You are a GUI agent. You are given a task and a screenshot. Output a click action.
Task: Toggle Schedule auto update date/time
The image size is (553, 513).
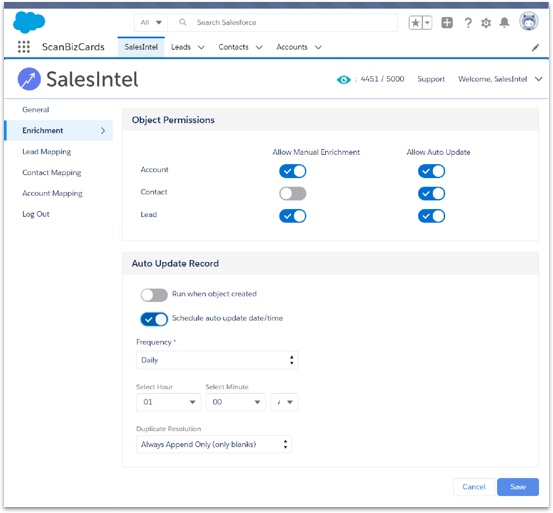pyautogui.click(x=154, y=319)
